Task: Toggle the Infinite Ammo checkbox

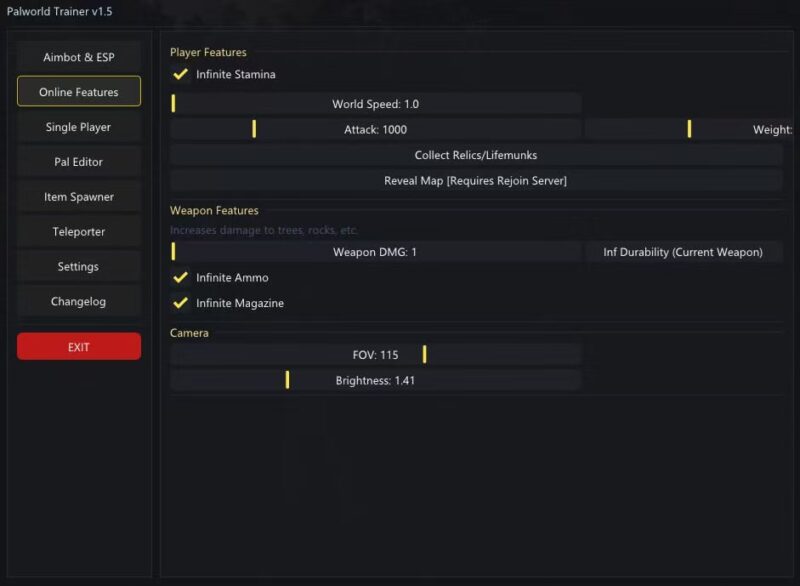Action: pos(181,278)
